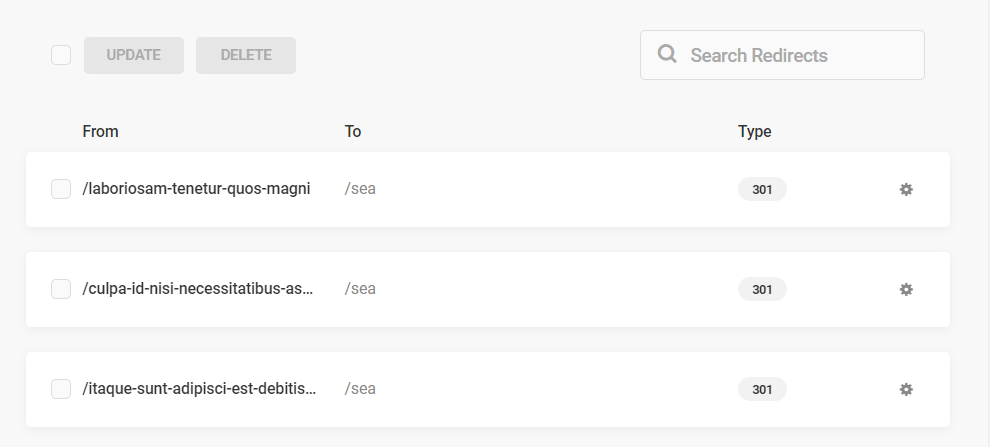Click the 301 type badge for culpa-id-nisi
This screenshot has height=447, width=990.
[762, 289]
